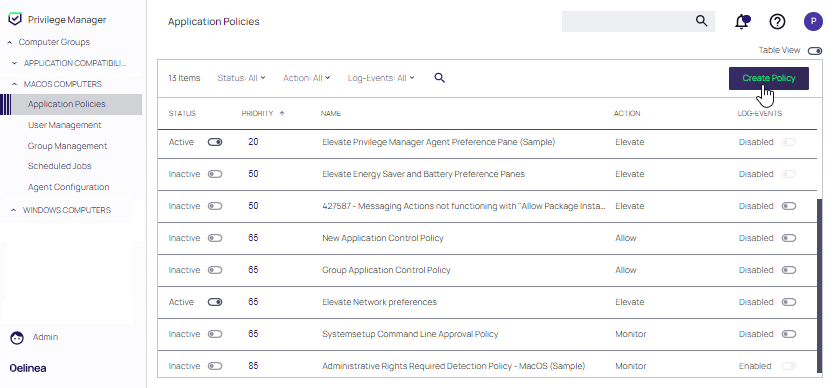Open the notifications bell icon
Image resolution: width=835 pixels, height=388 pixels.
(742, 21)
